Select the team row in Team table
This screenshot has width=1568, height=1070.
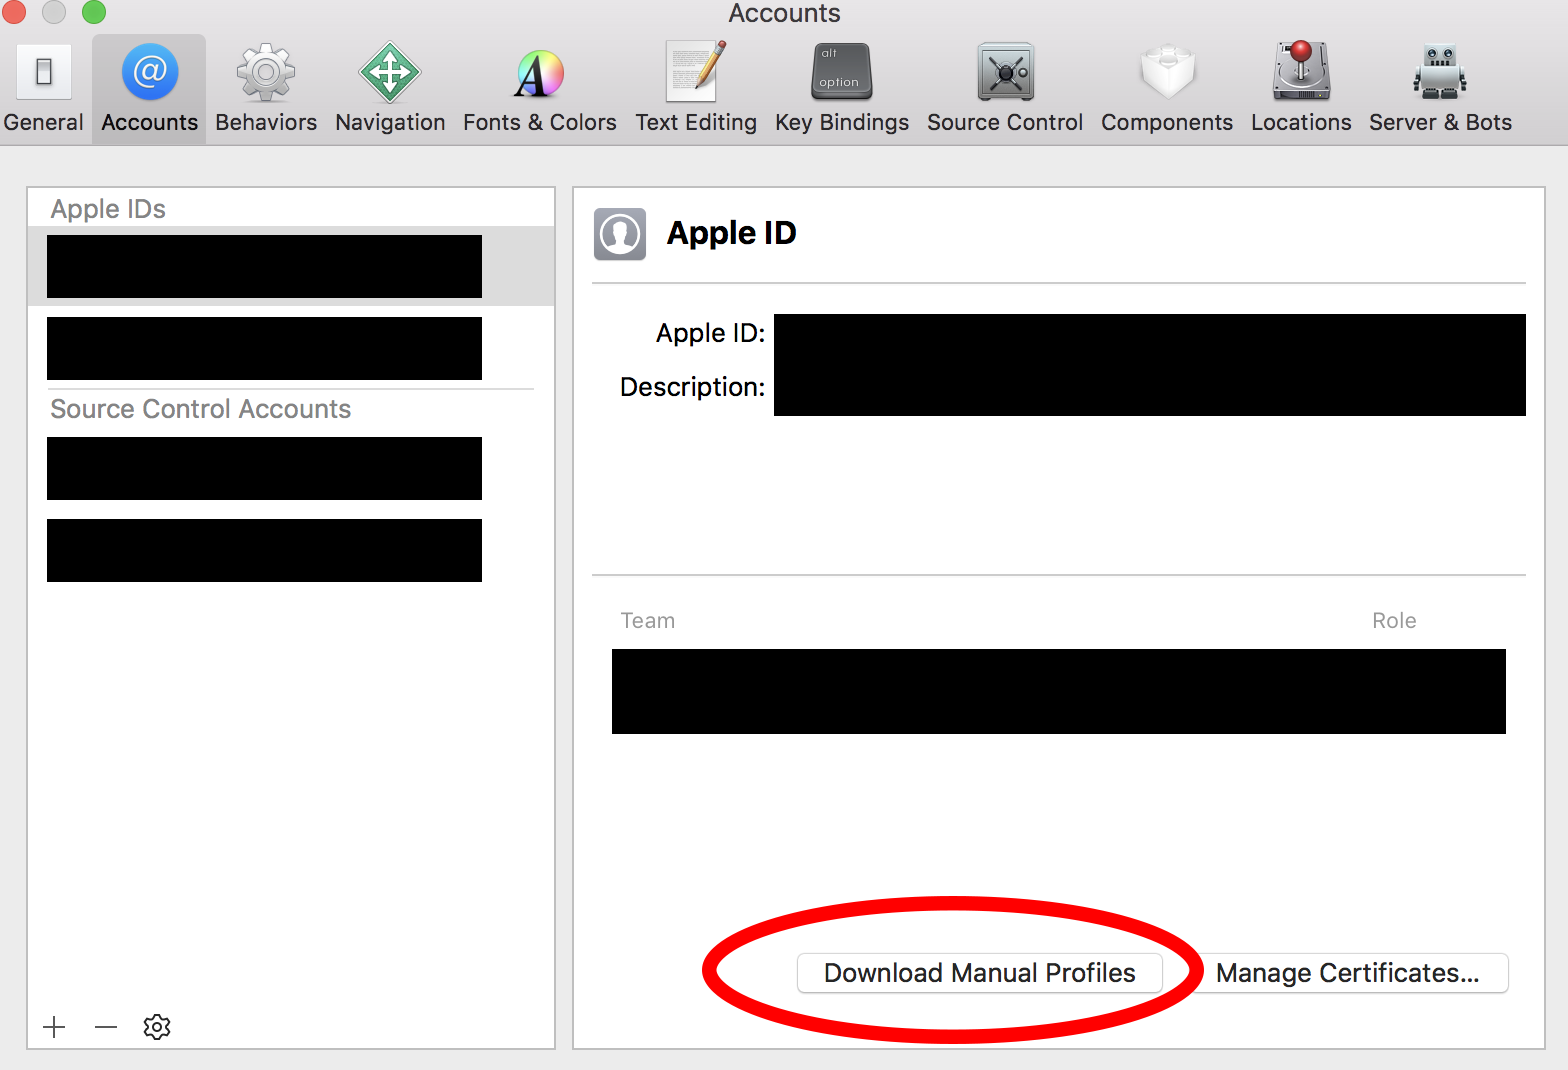tap(1059, 691)
